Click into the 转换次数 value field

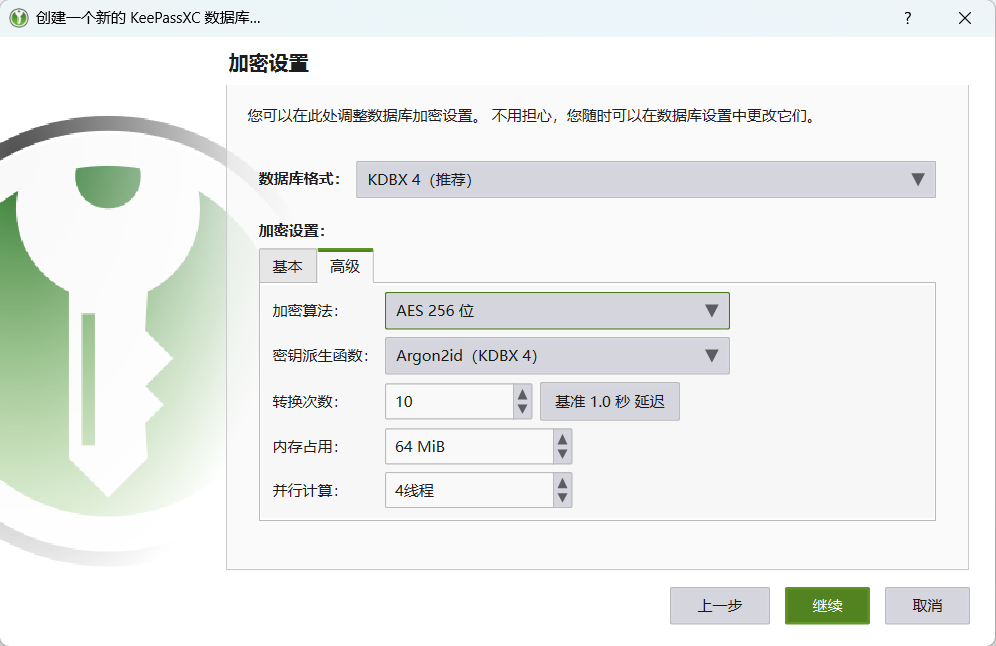[448, 402]
